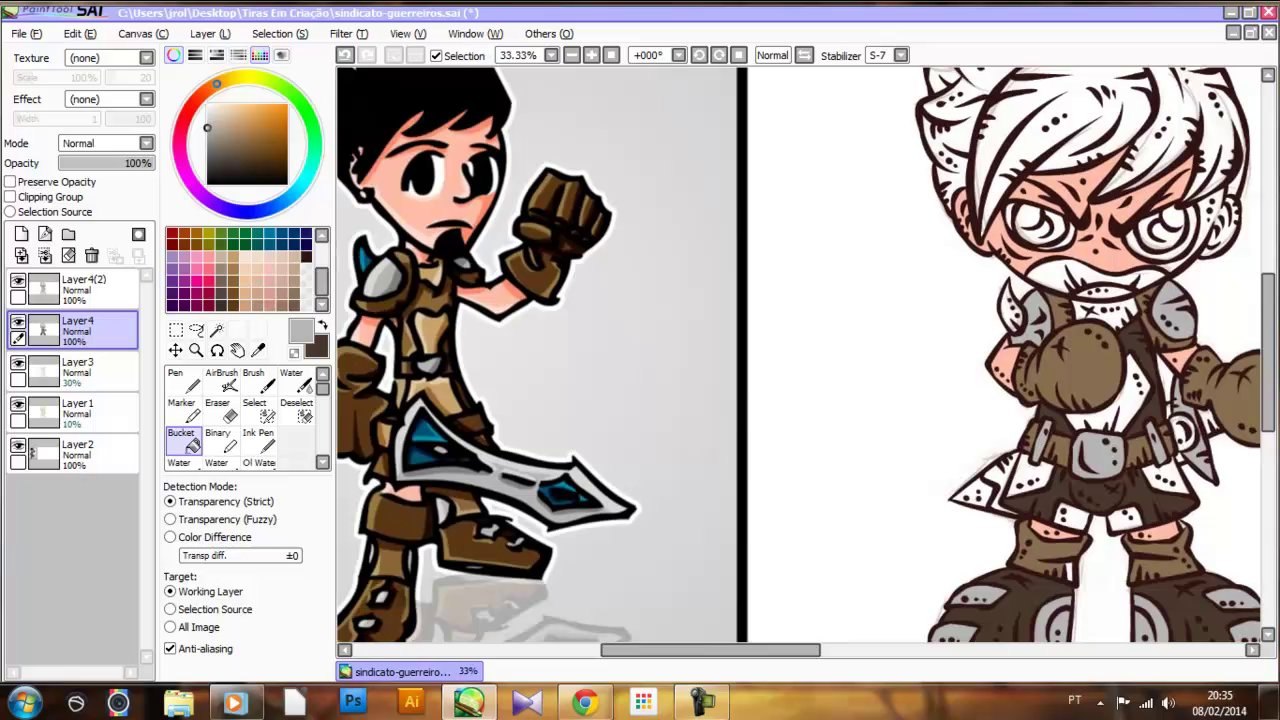Zoom in with the plus button
This screenshot has height=720, width=1280.
(x=591, y=55)
